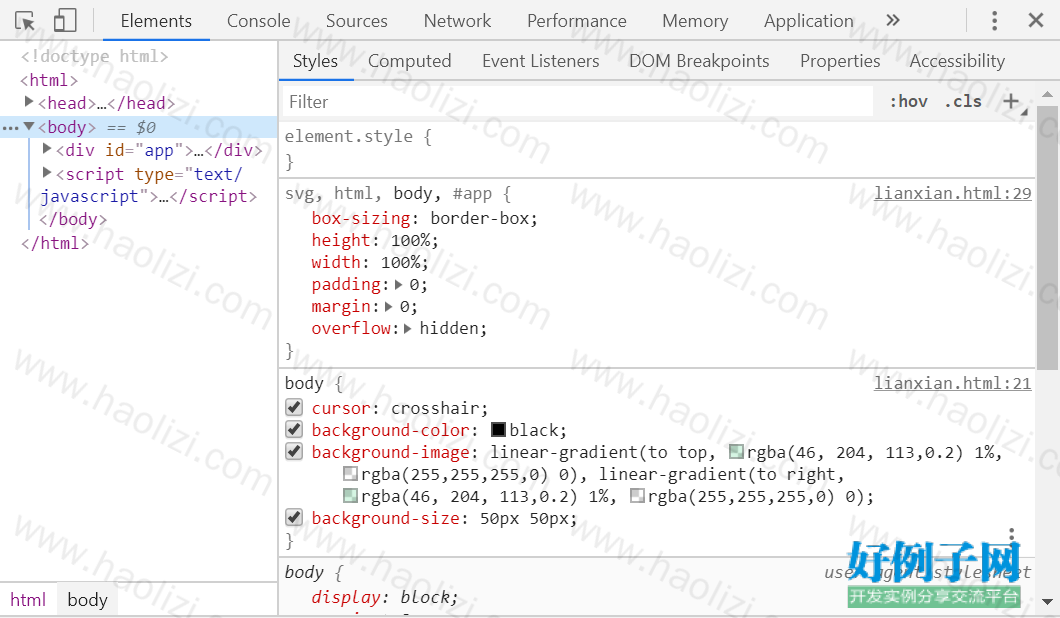
Task: Click the display block declaration
Action: coord(384,597)
